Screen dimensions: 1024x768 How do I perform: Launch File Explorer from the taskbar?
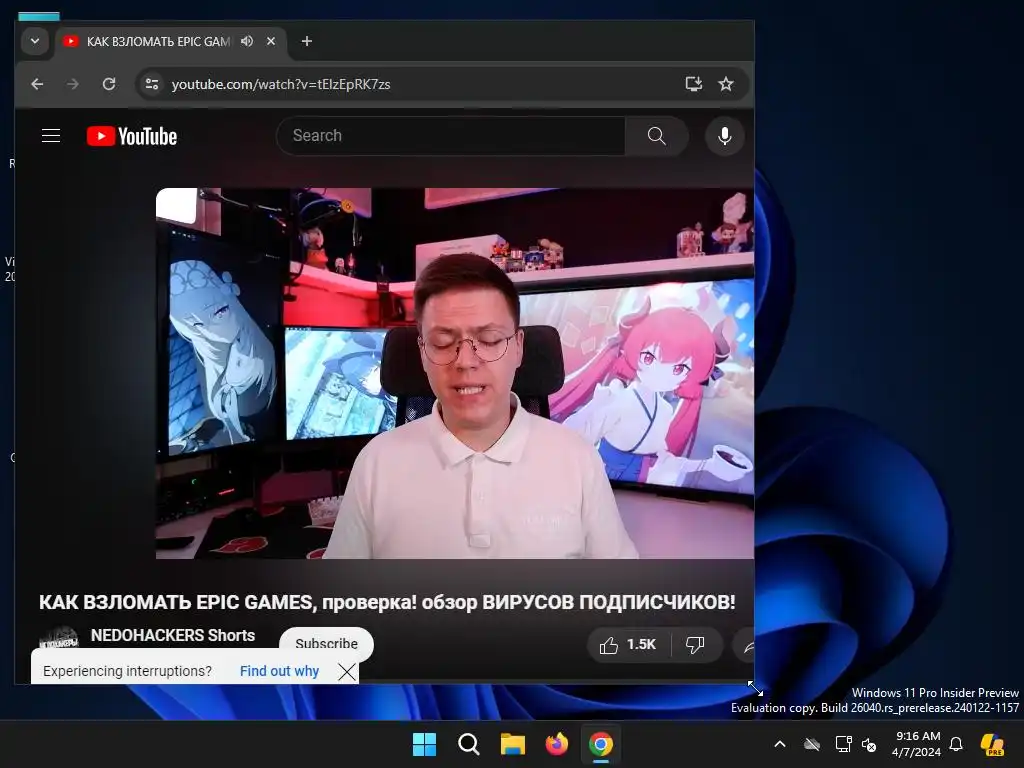click(x=513, y=744)
